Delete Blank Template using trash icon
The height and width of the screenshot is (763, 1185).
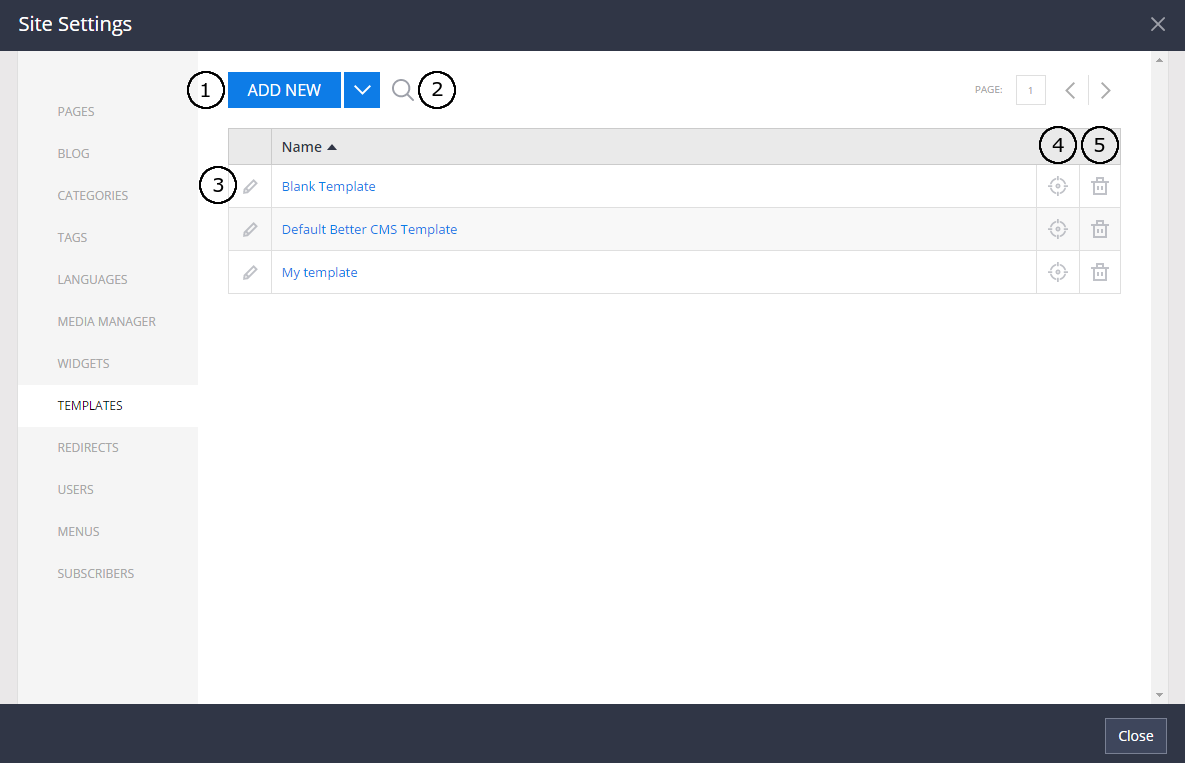(1099, 185)
